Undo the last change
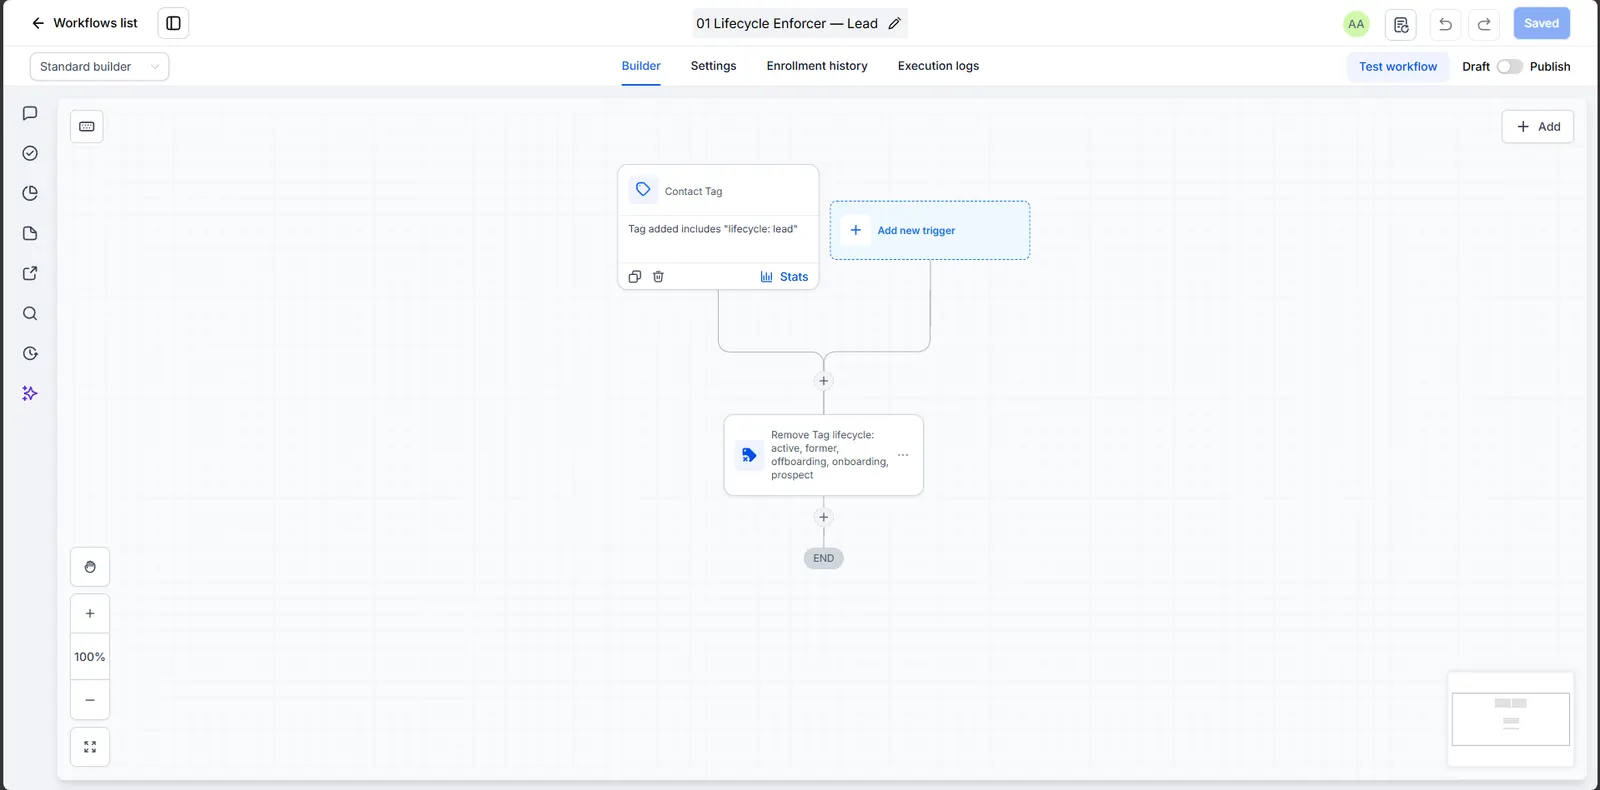The width and height of the screenshot is (1600, 790). pos(1445,24)
